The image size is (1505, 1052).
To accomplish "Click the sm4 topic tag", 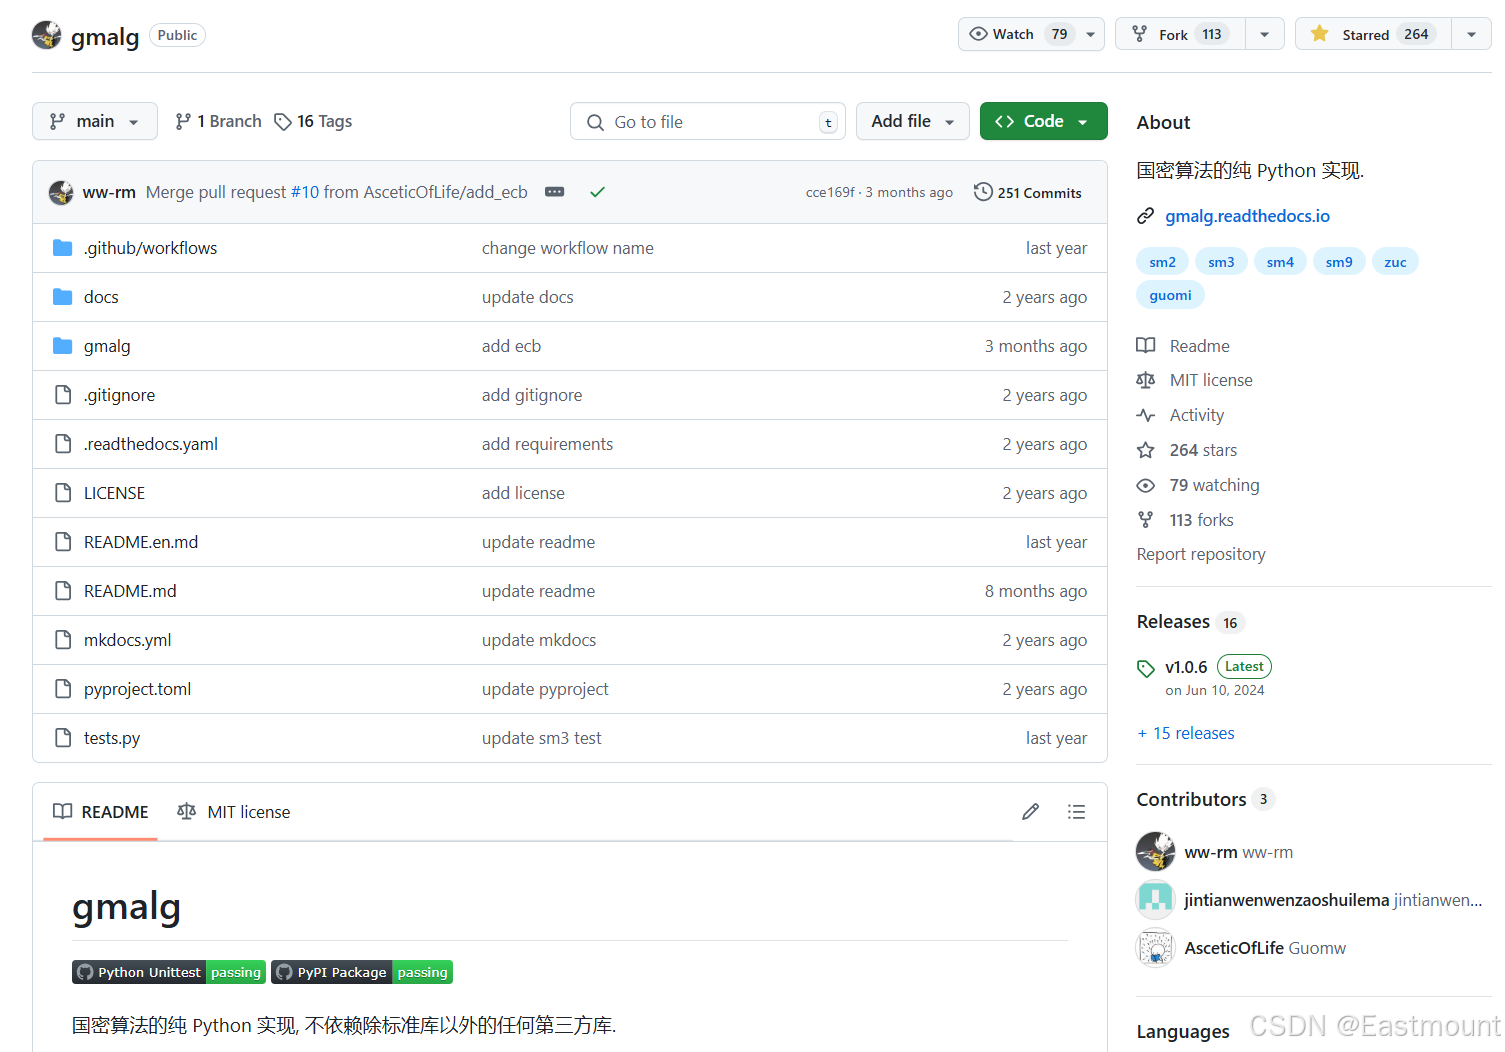I will tap(1280, 262).
